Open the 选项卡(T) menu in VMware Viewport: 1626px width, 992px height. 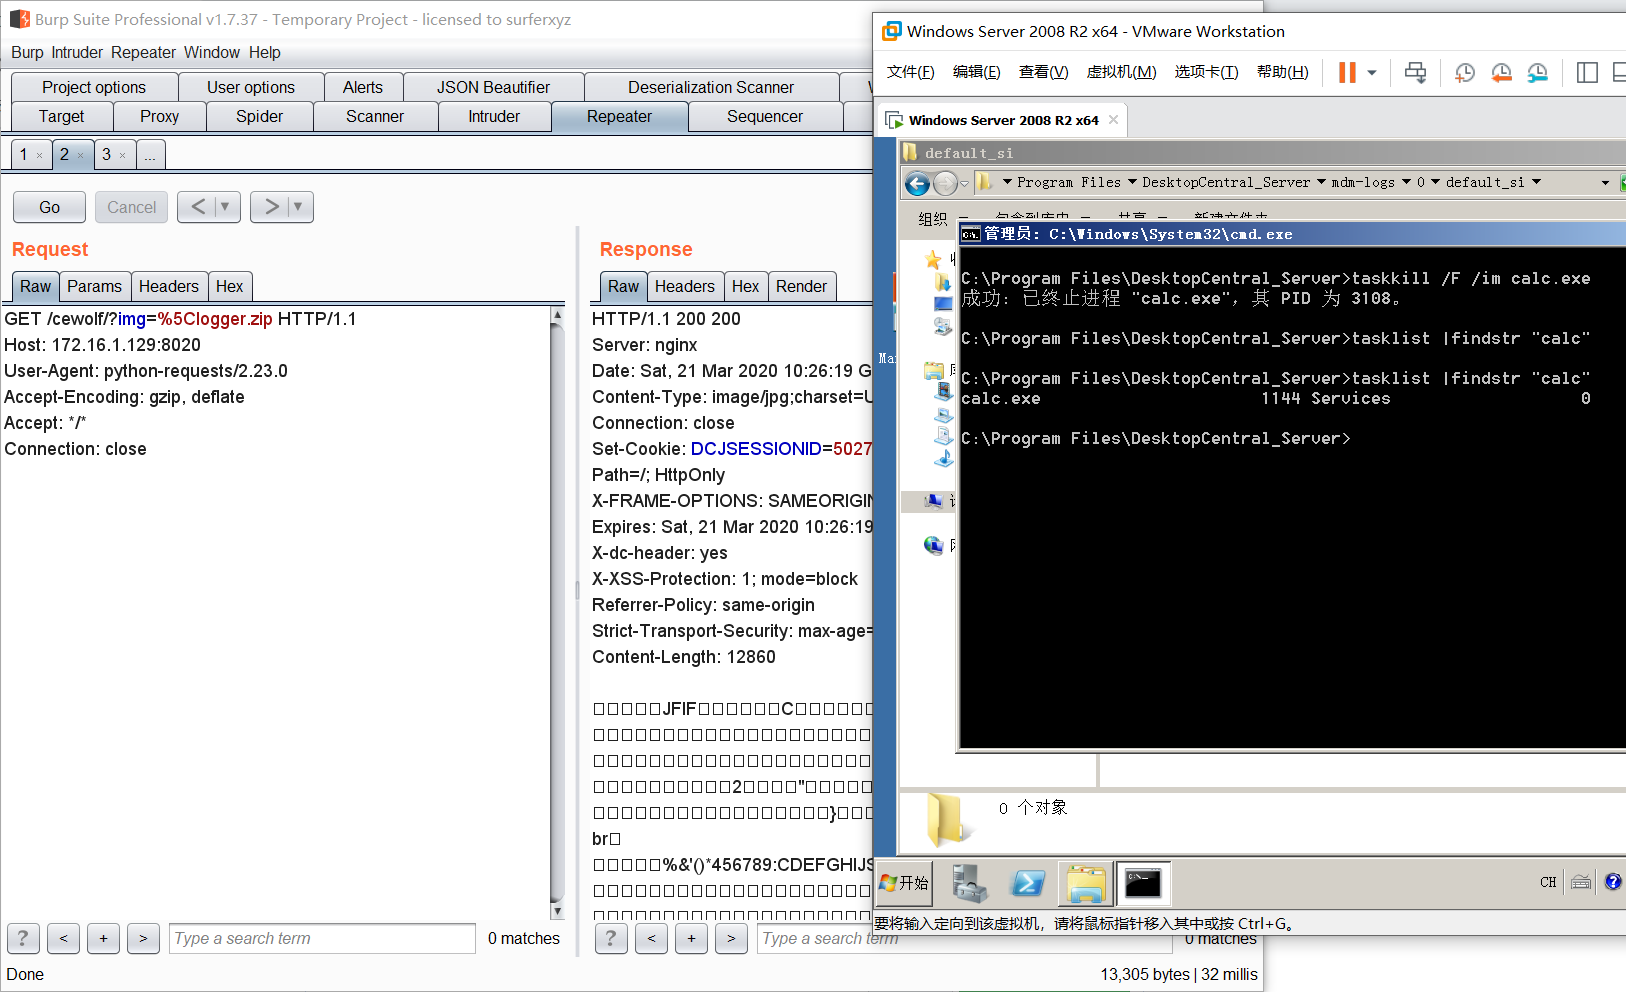click(x=1206, y=72)
